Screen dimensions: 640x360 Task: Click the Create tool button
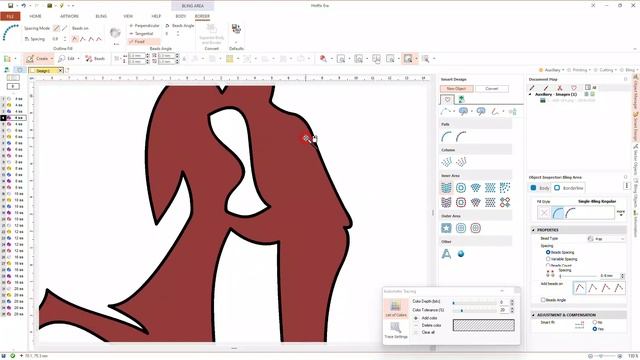pyautogui.click(x=37, y=59)
